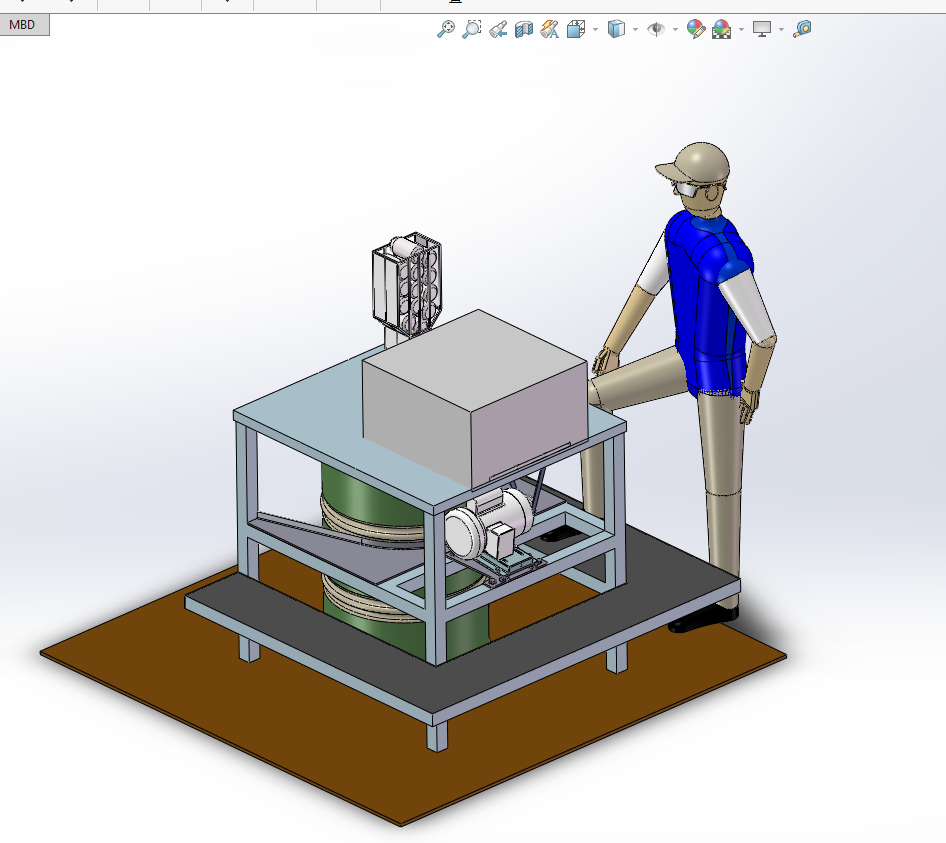Expand the View Orientation dropdown arrow

[x=595, y=29]
